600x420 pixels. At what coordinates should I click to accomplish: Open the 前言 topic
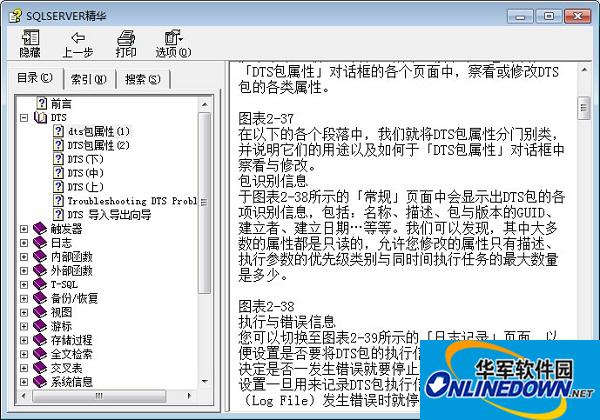coord(61,103)
